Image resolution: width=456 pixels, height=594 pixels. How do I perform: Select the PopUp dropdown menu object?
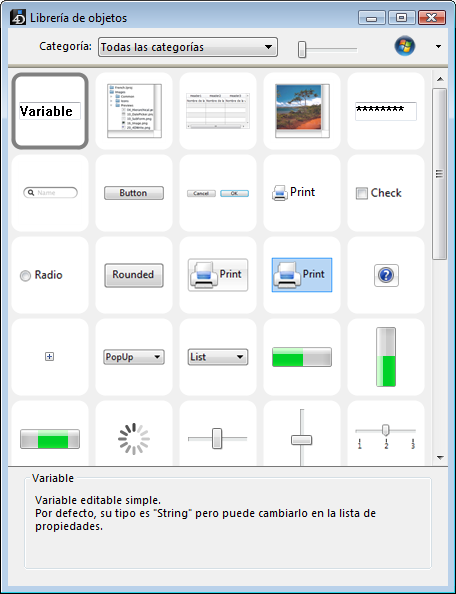click(x=134, y=357)
